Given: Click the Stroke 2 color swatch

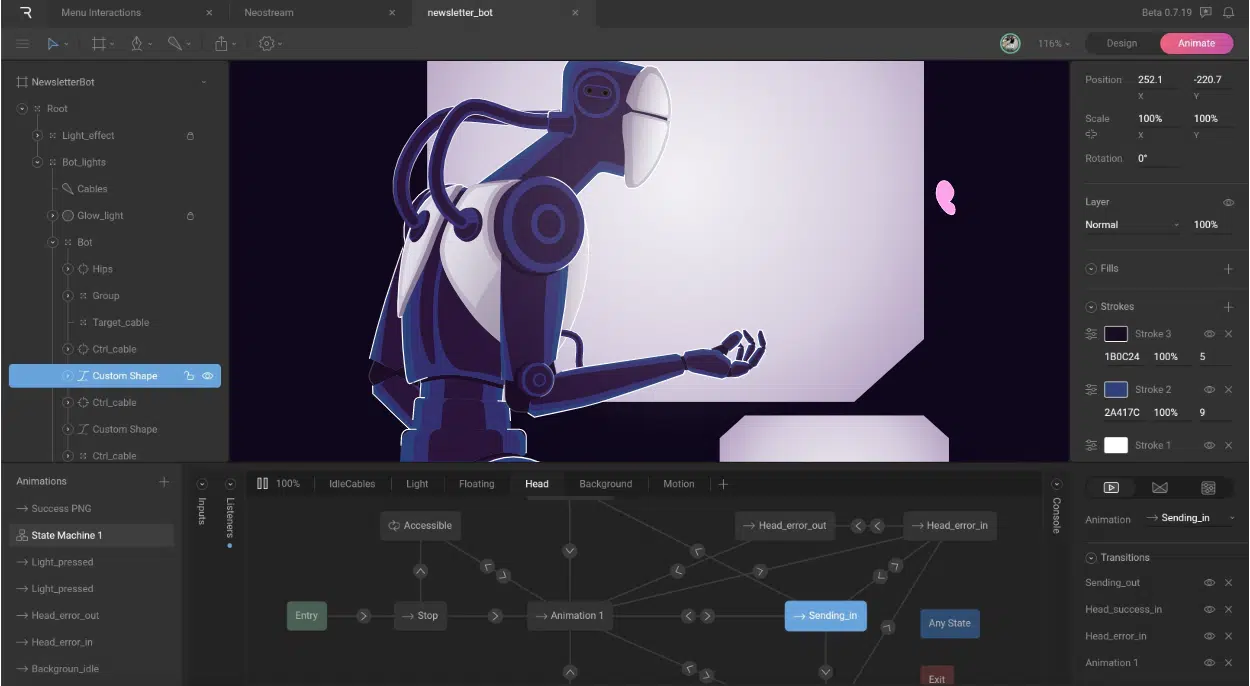Looking at the screenshot, I should coord(1115,390).
